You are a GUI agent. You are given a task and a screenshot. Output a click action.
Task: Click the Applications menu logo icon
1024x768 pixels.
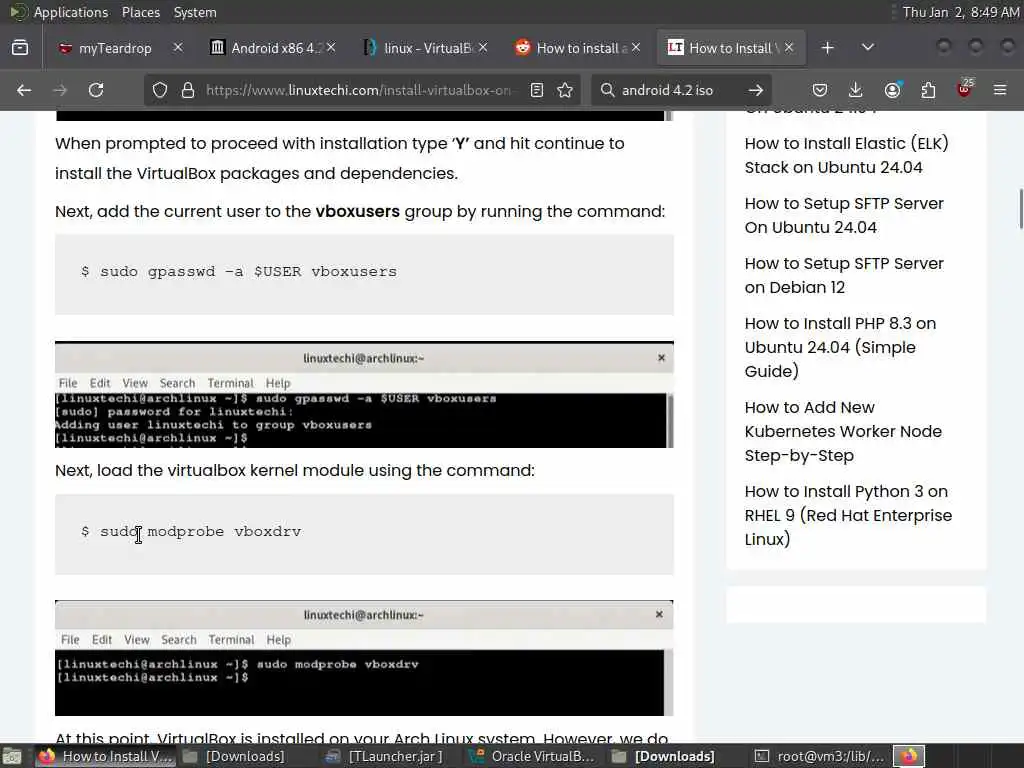[x=18, y=12]
